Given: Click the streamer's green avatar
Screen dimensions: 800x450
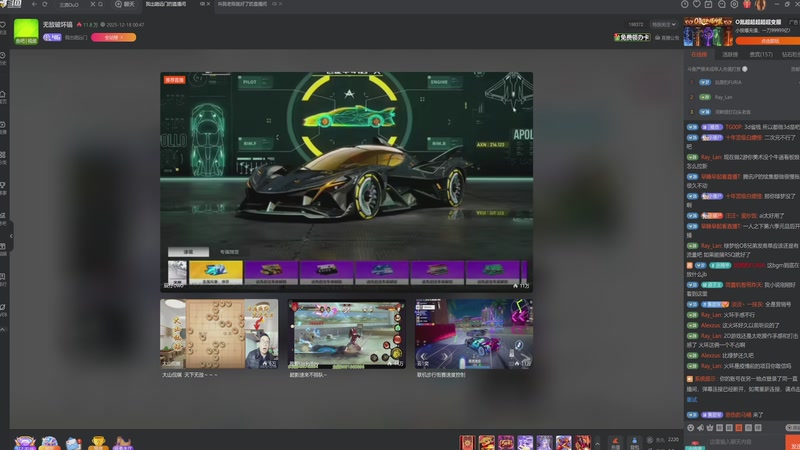Looking at the screenshot, I should [x=26, y=32].
